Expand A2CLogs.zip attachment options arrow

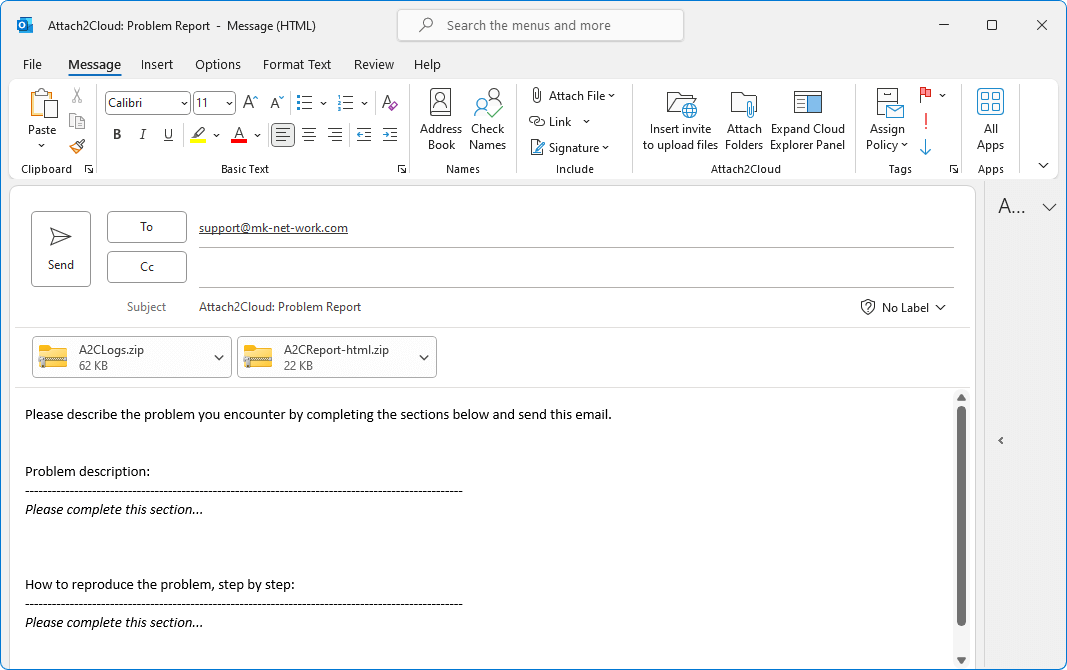219,357
